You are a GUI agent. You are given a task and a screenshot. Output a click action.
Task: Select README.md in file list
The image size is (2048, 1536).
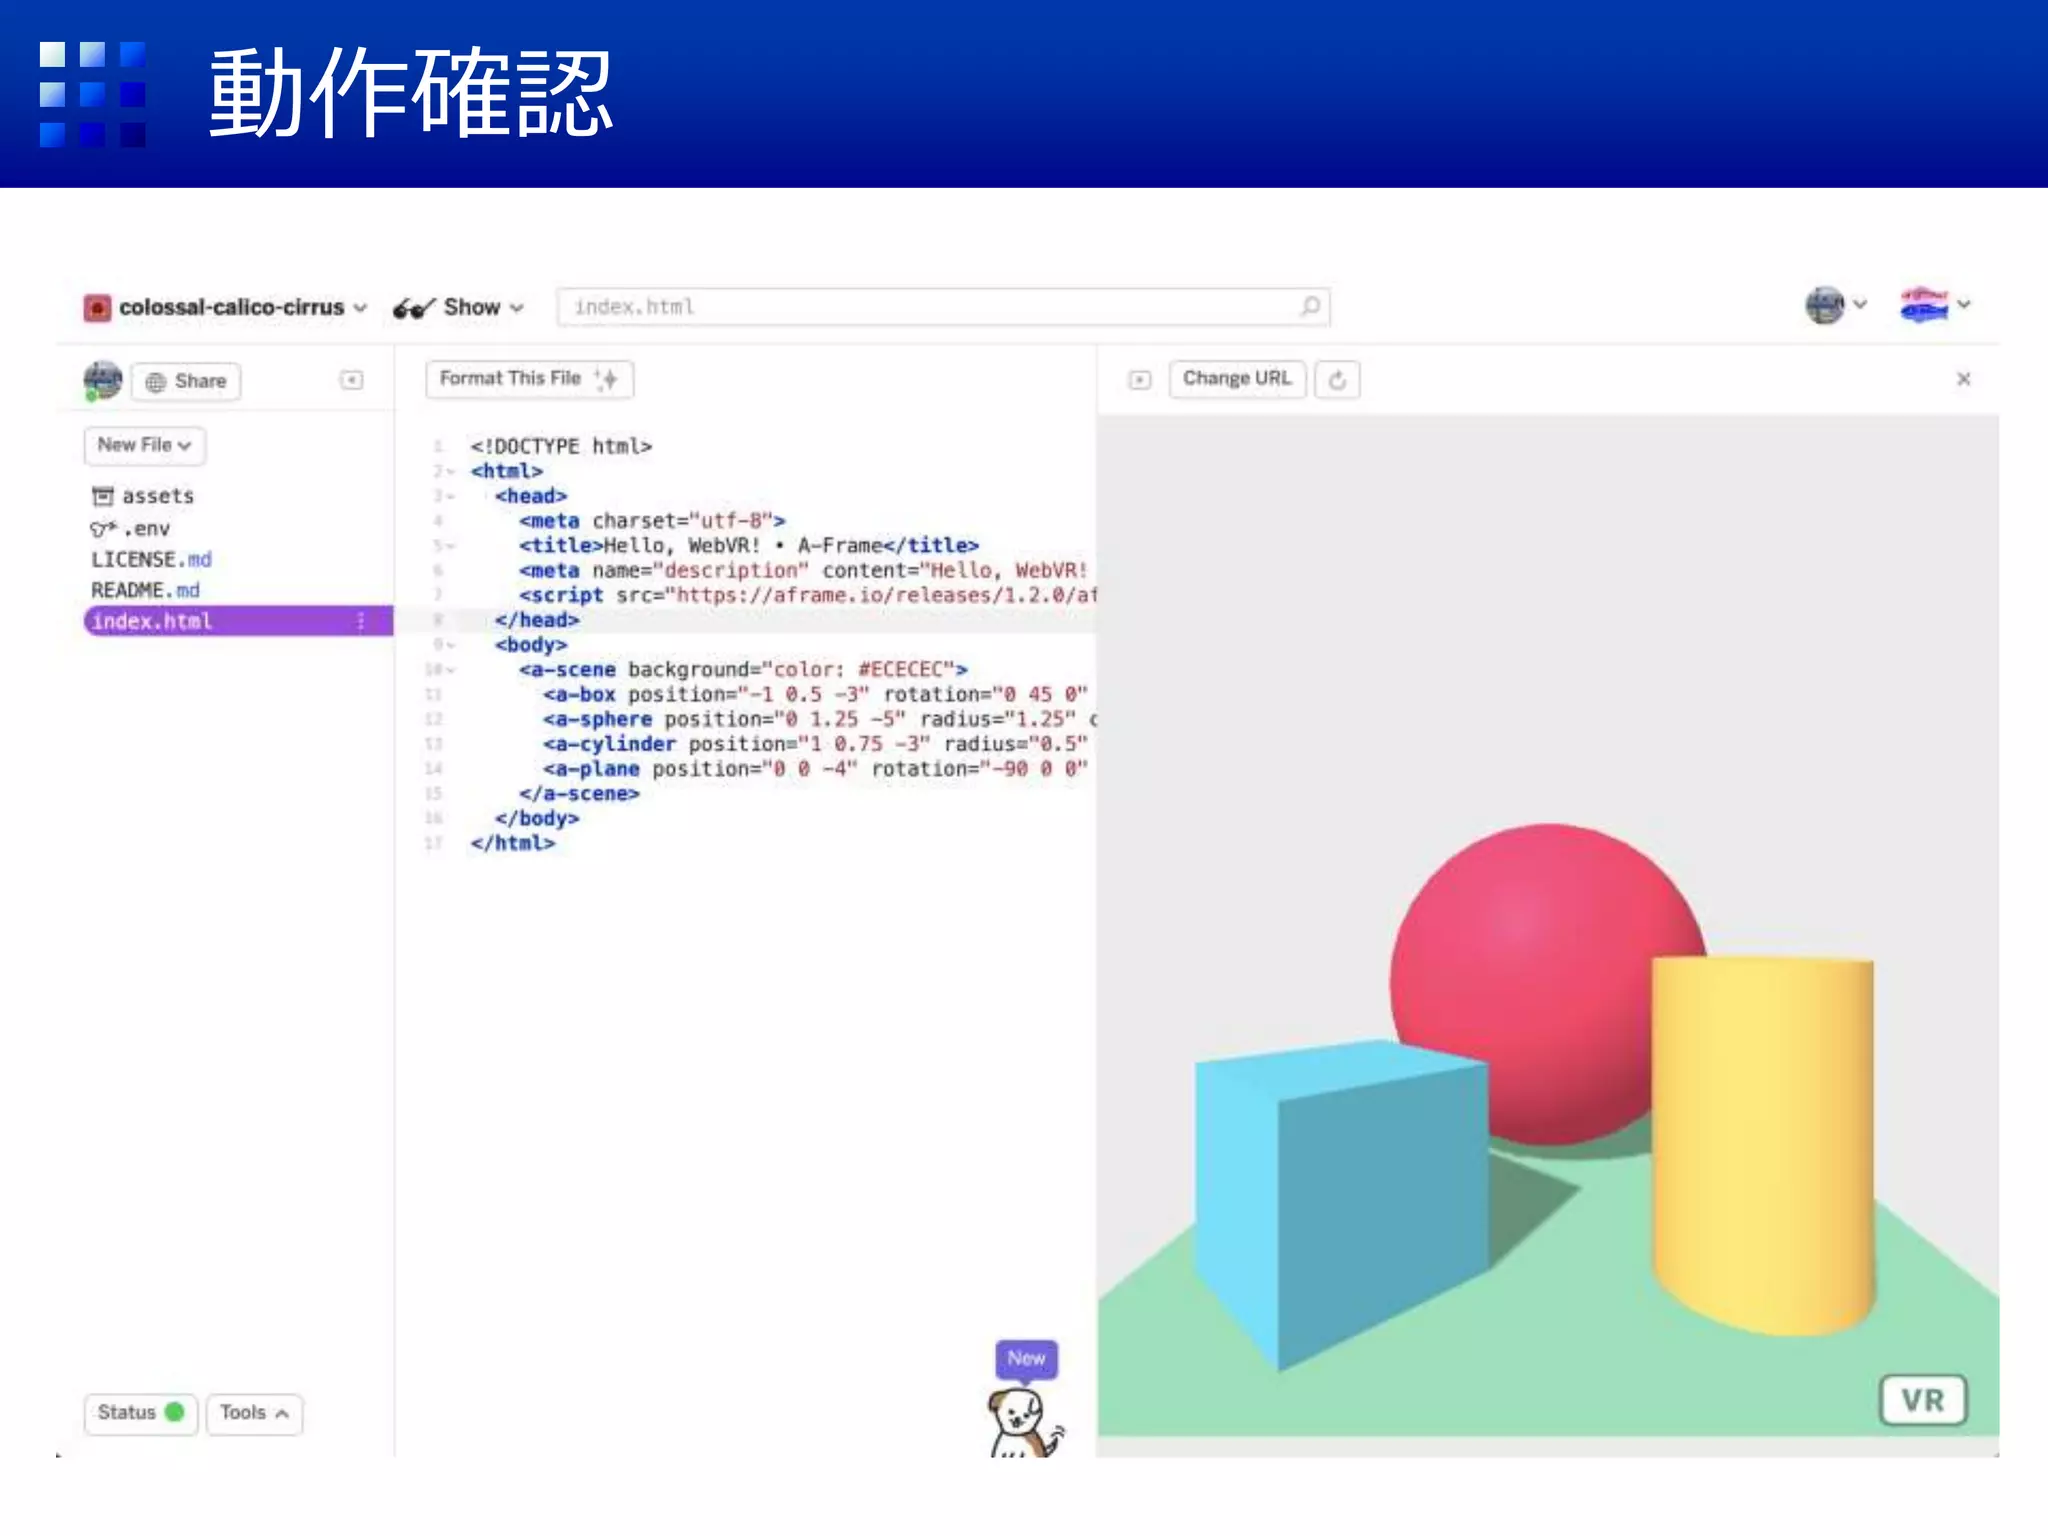click(146, 590)
